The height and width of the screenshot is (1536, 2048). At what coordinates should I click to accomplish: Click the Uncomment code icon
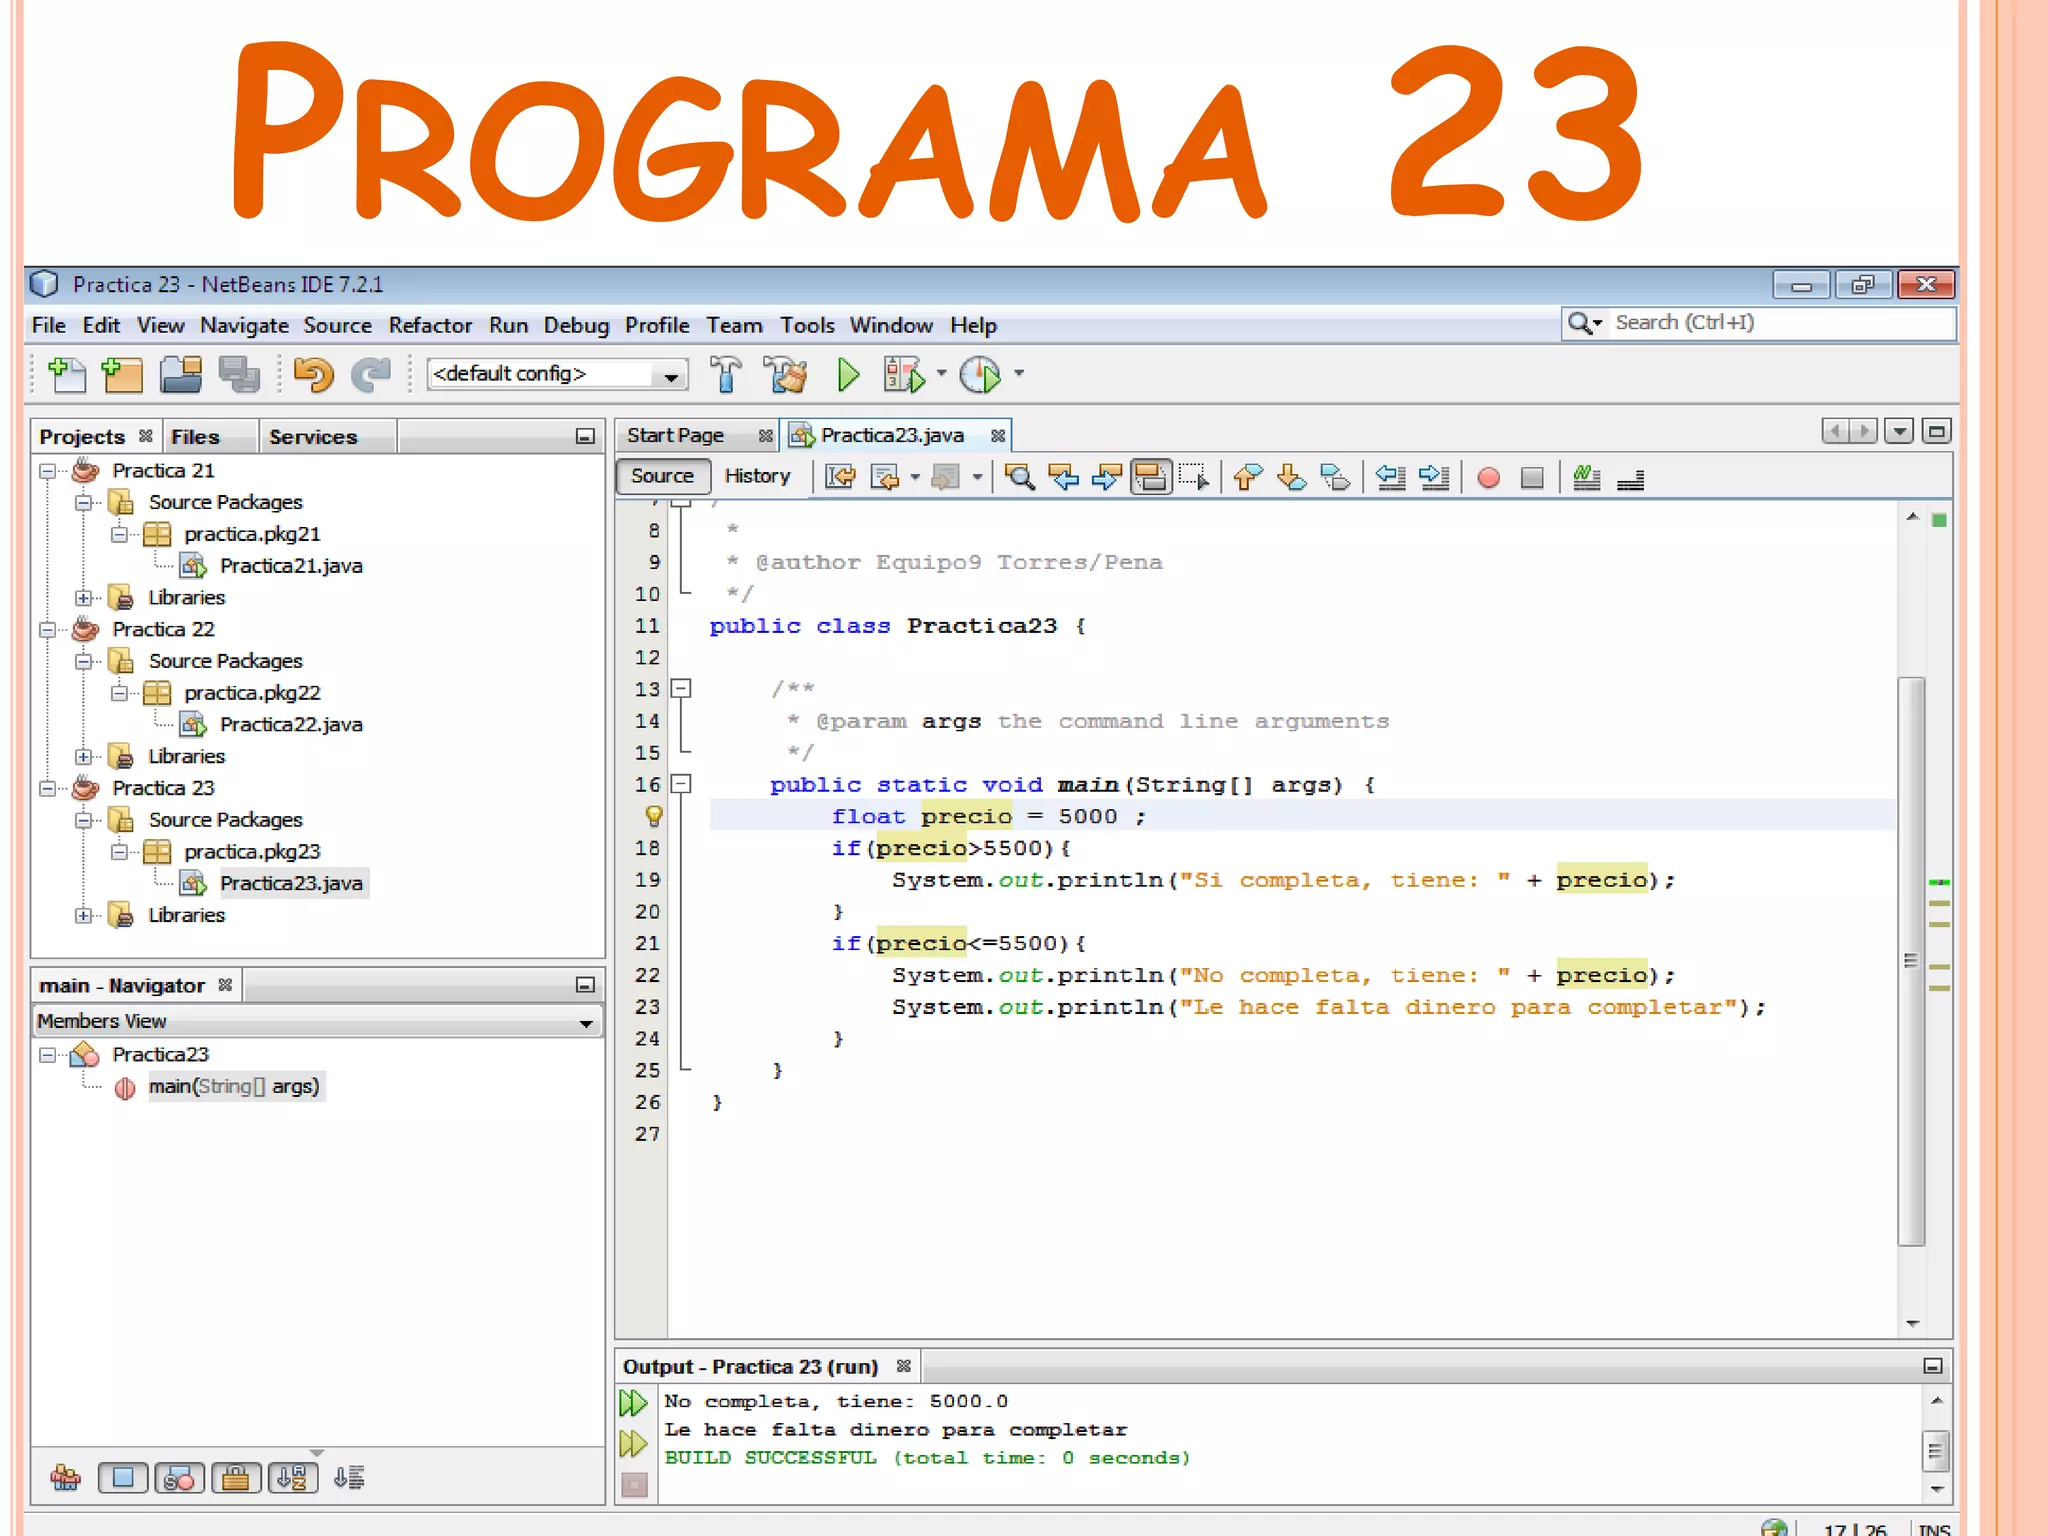pyautogui.click(x=1630, y=478)
